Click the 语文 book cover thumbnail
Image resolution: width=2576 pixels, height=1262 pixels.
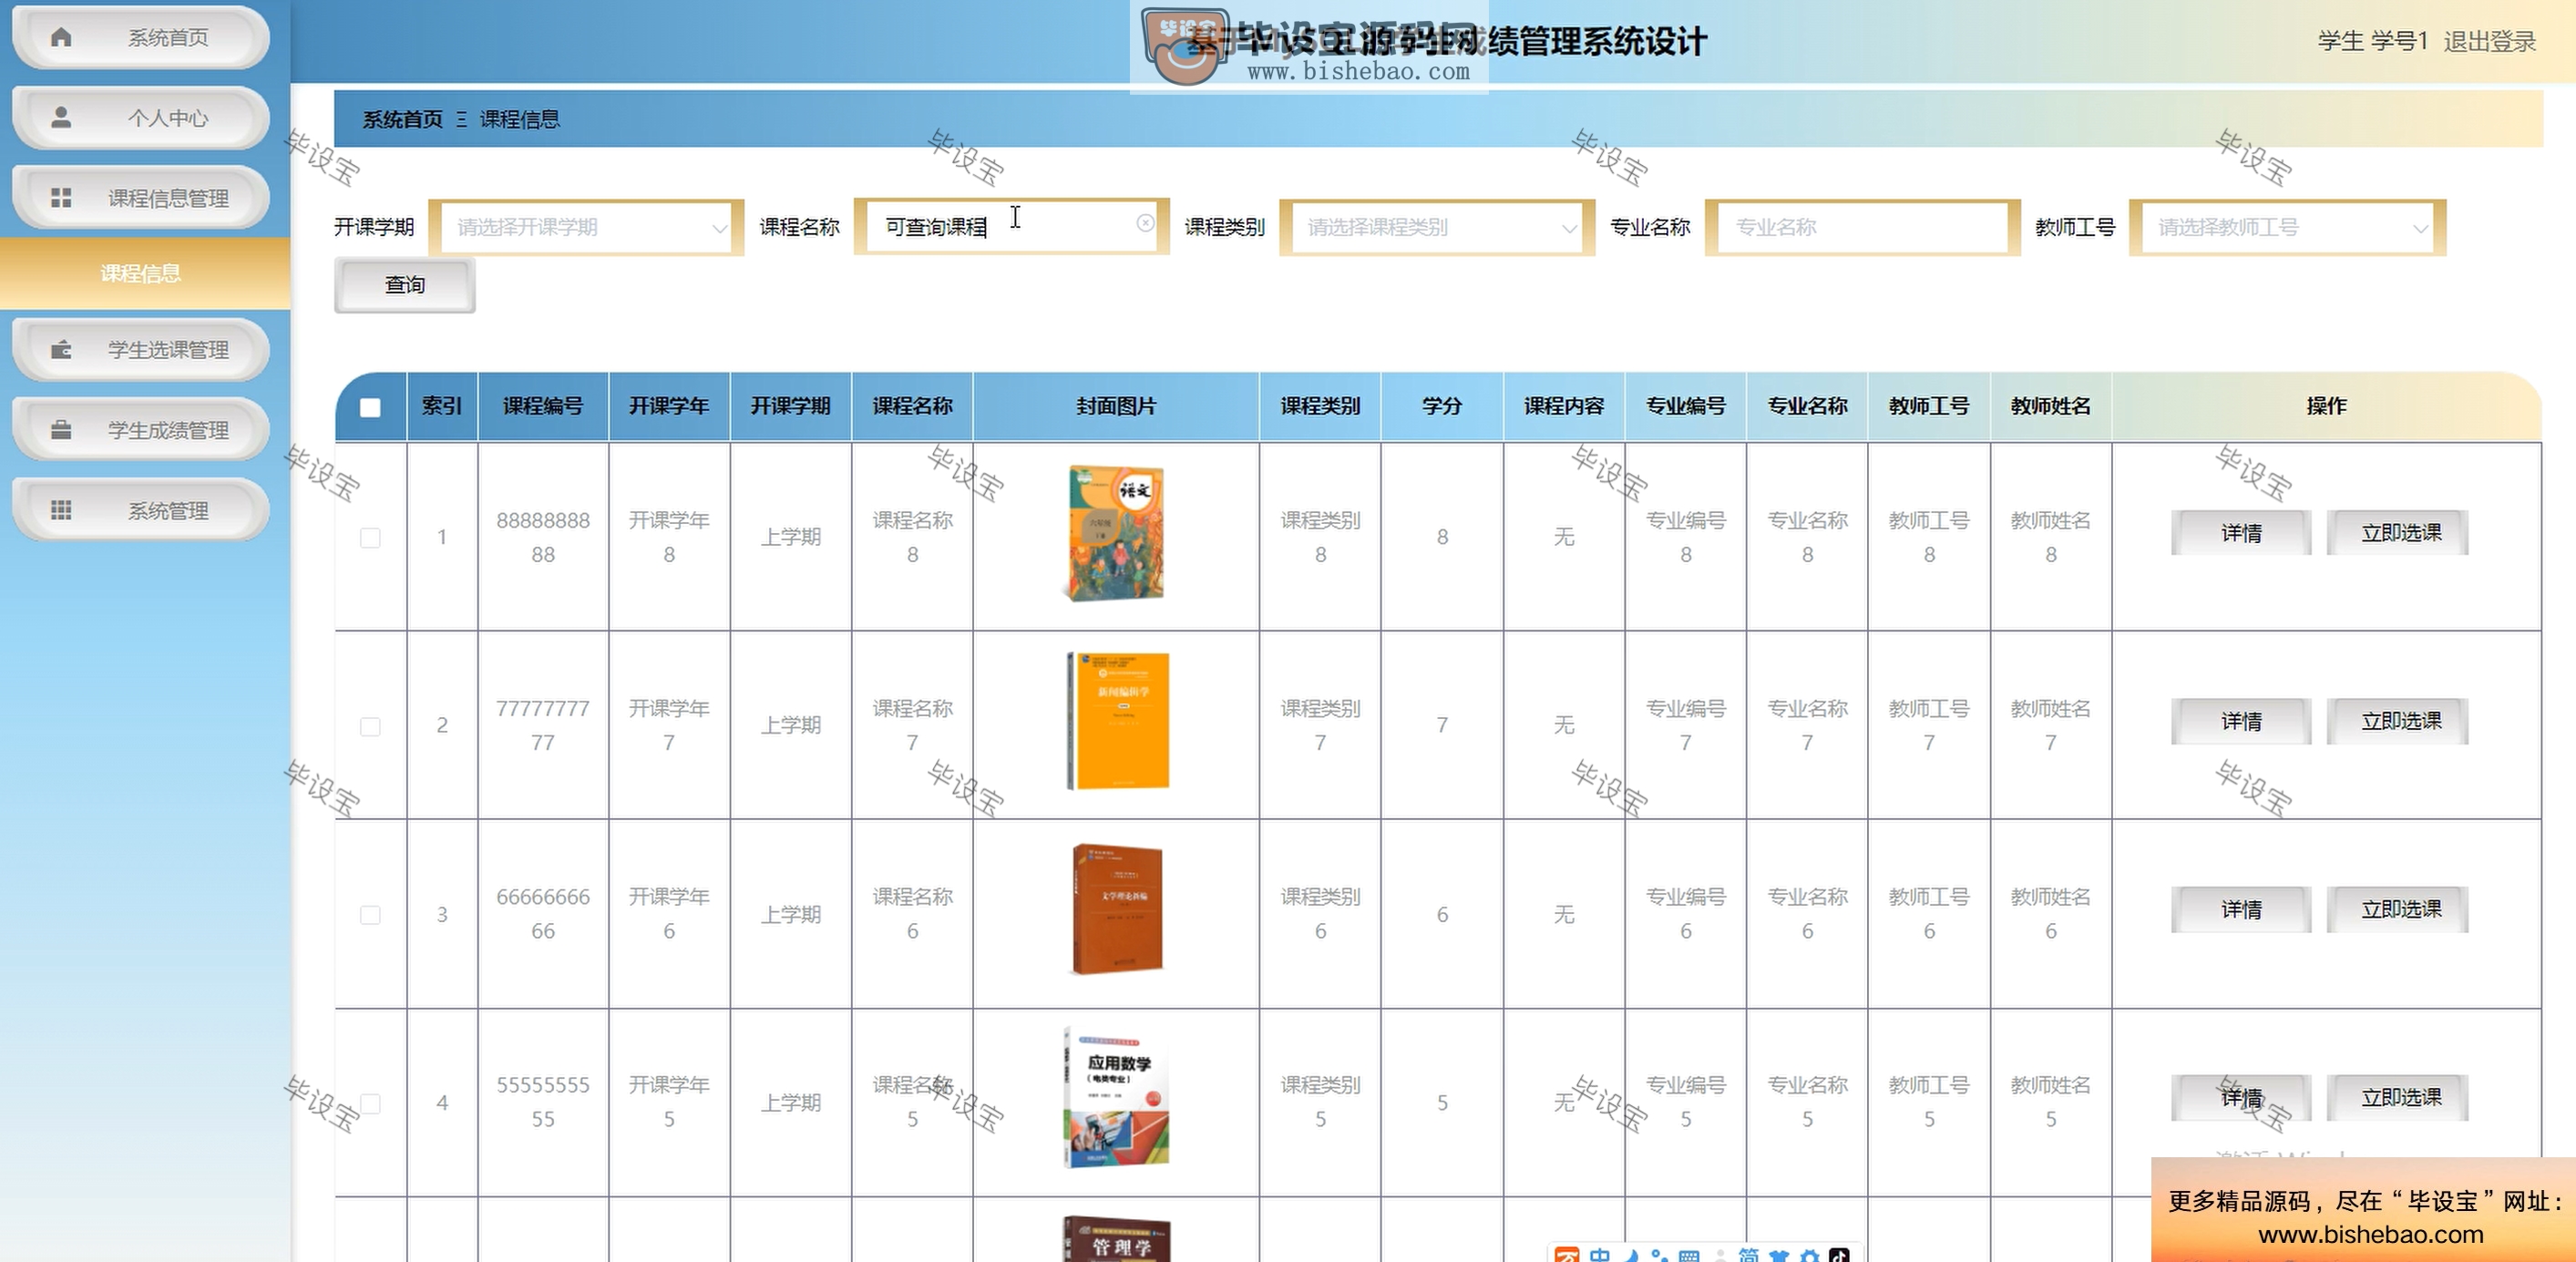click(x=1115, y=533)
